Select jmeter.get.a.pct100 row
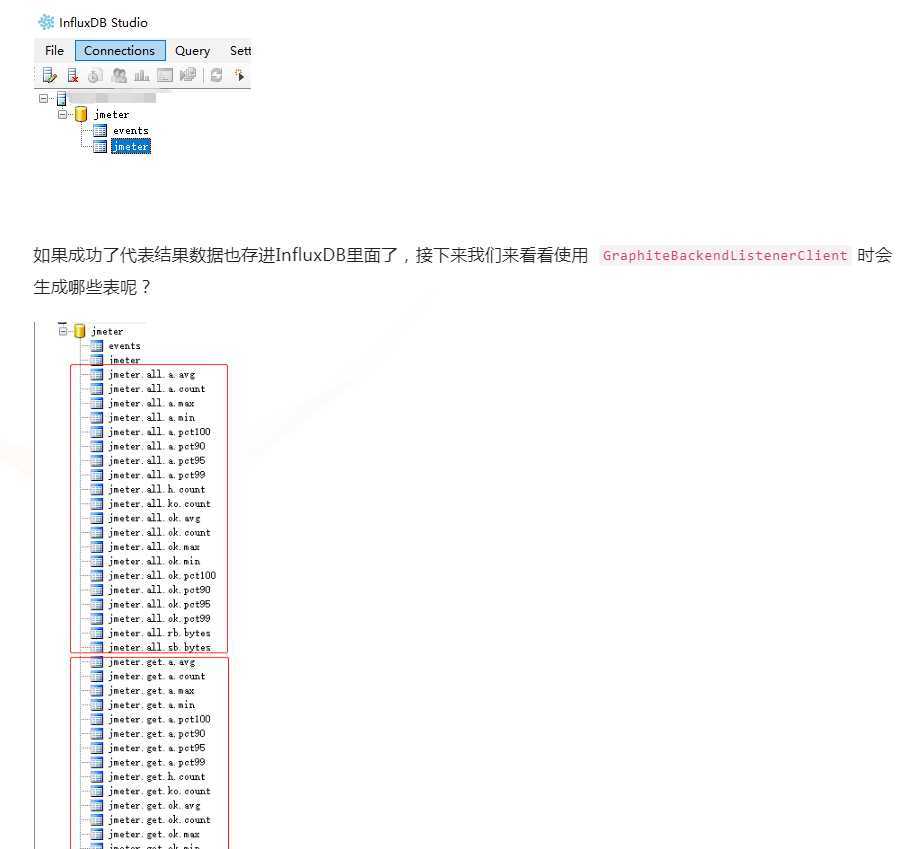The image size is (924, 849). (x=159, y=719)
